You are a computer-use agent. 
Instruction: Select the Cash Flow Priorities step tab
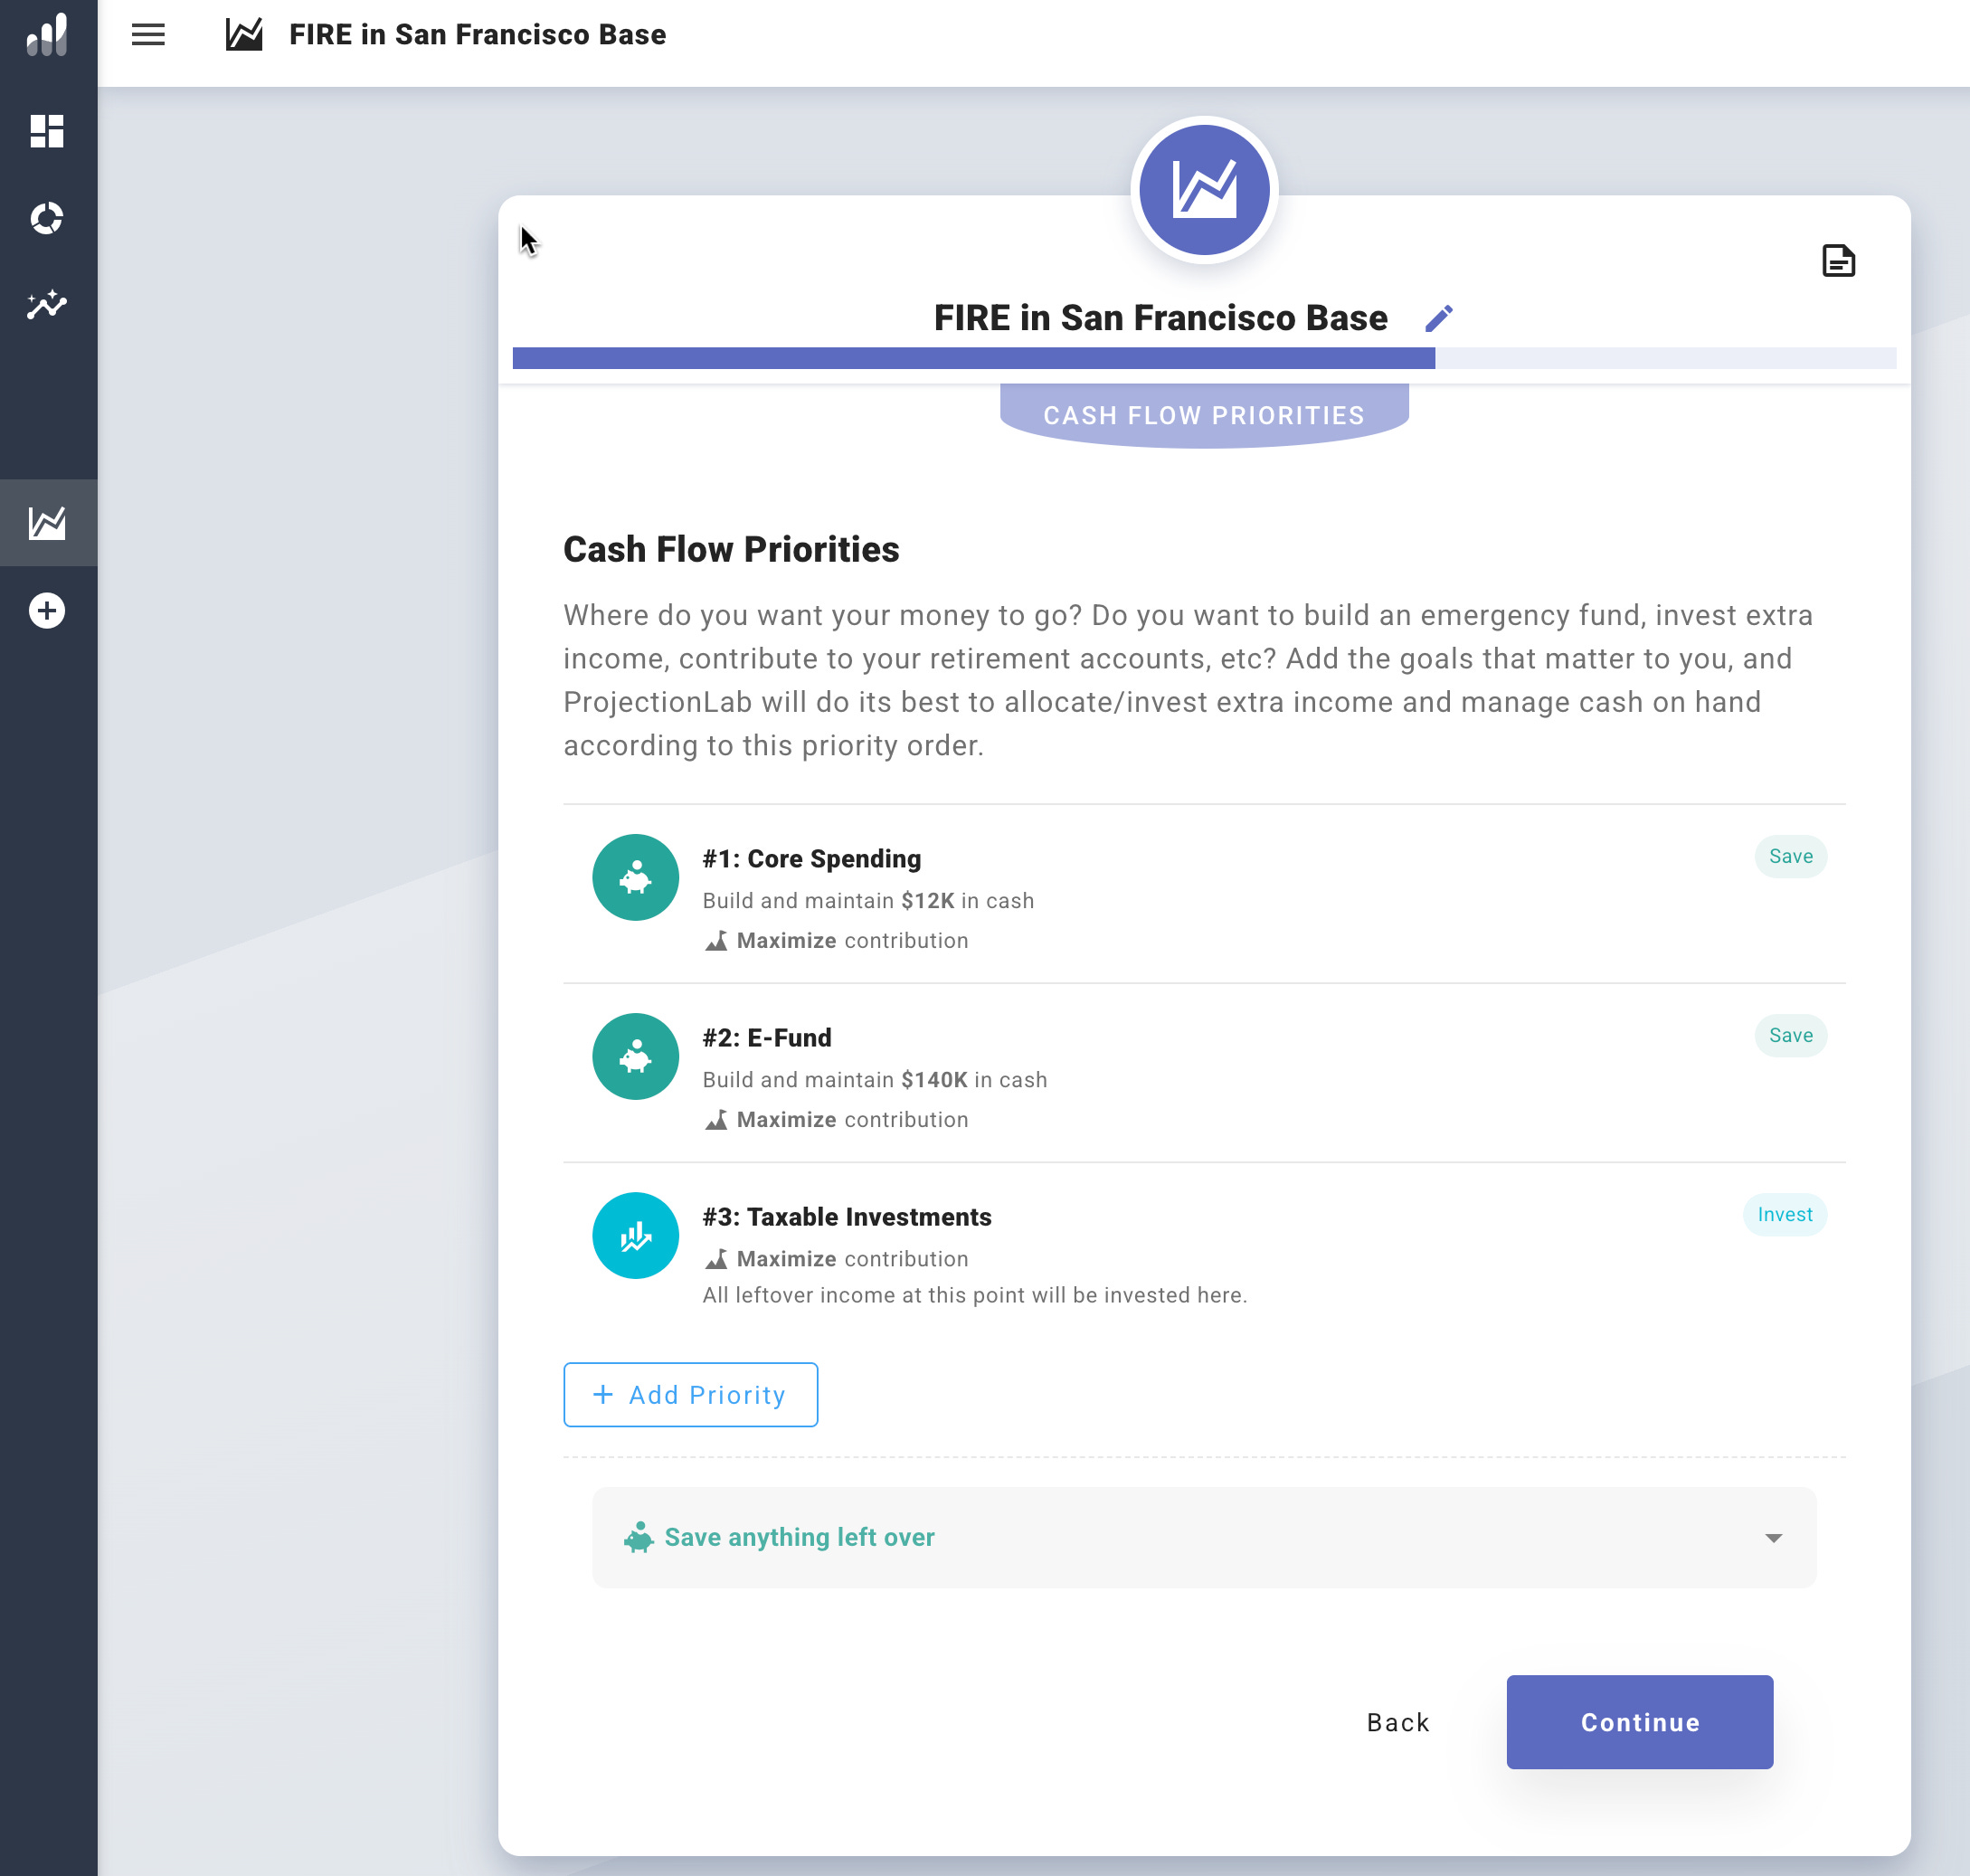click(1204, 415)
